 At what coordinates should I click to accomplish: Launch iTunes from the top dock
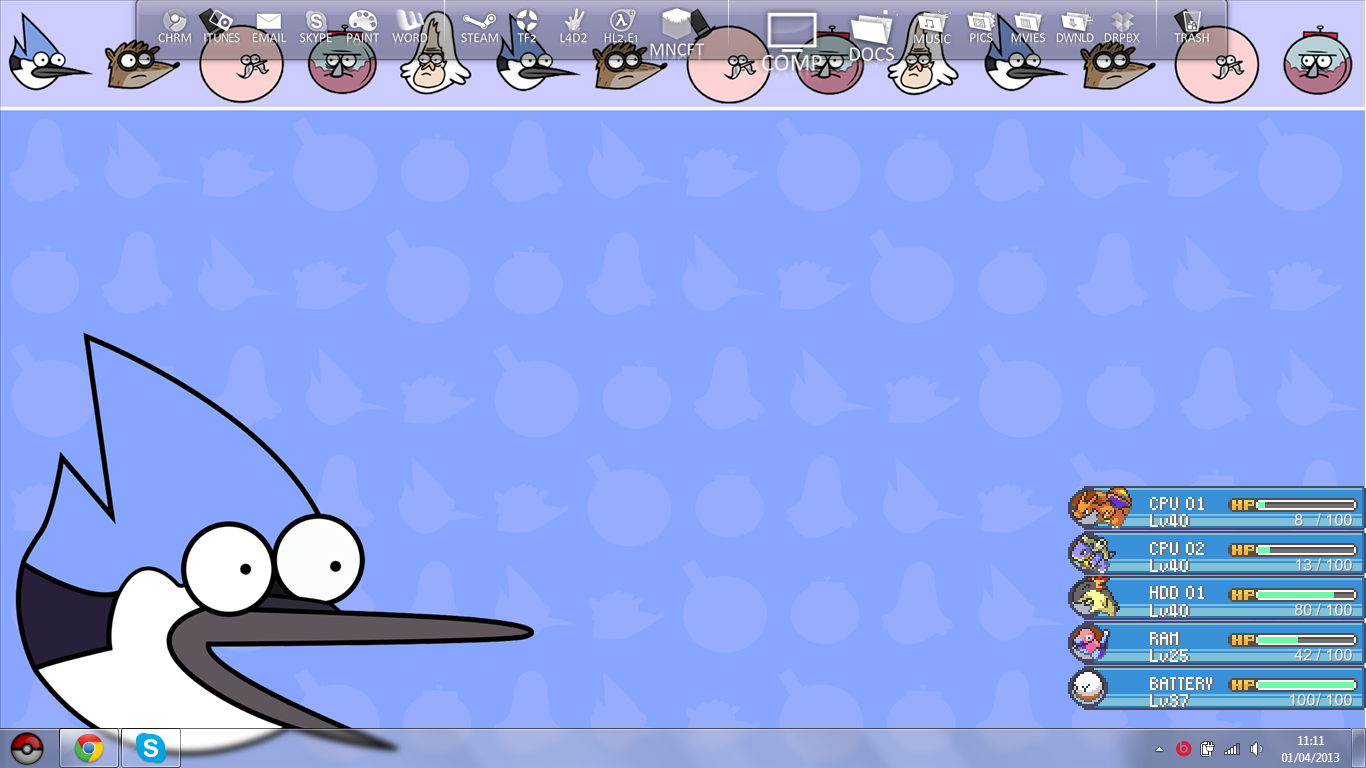(x=220, y=23)
